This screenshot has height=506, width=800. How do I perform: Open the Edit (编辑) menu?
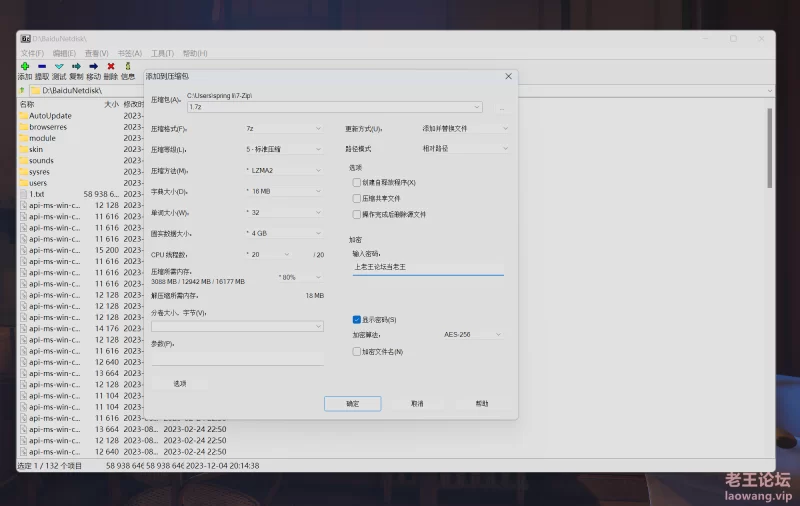(64, 53)
